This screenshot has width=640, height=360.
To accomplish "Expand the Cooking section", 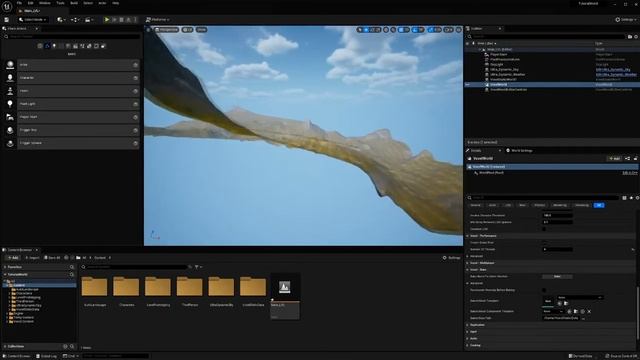I will point(468,345).
